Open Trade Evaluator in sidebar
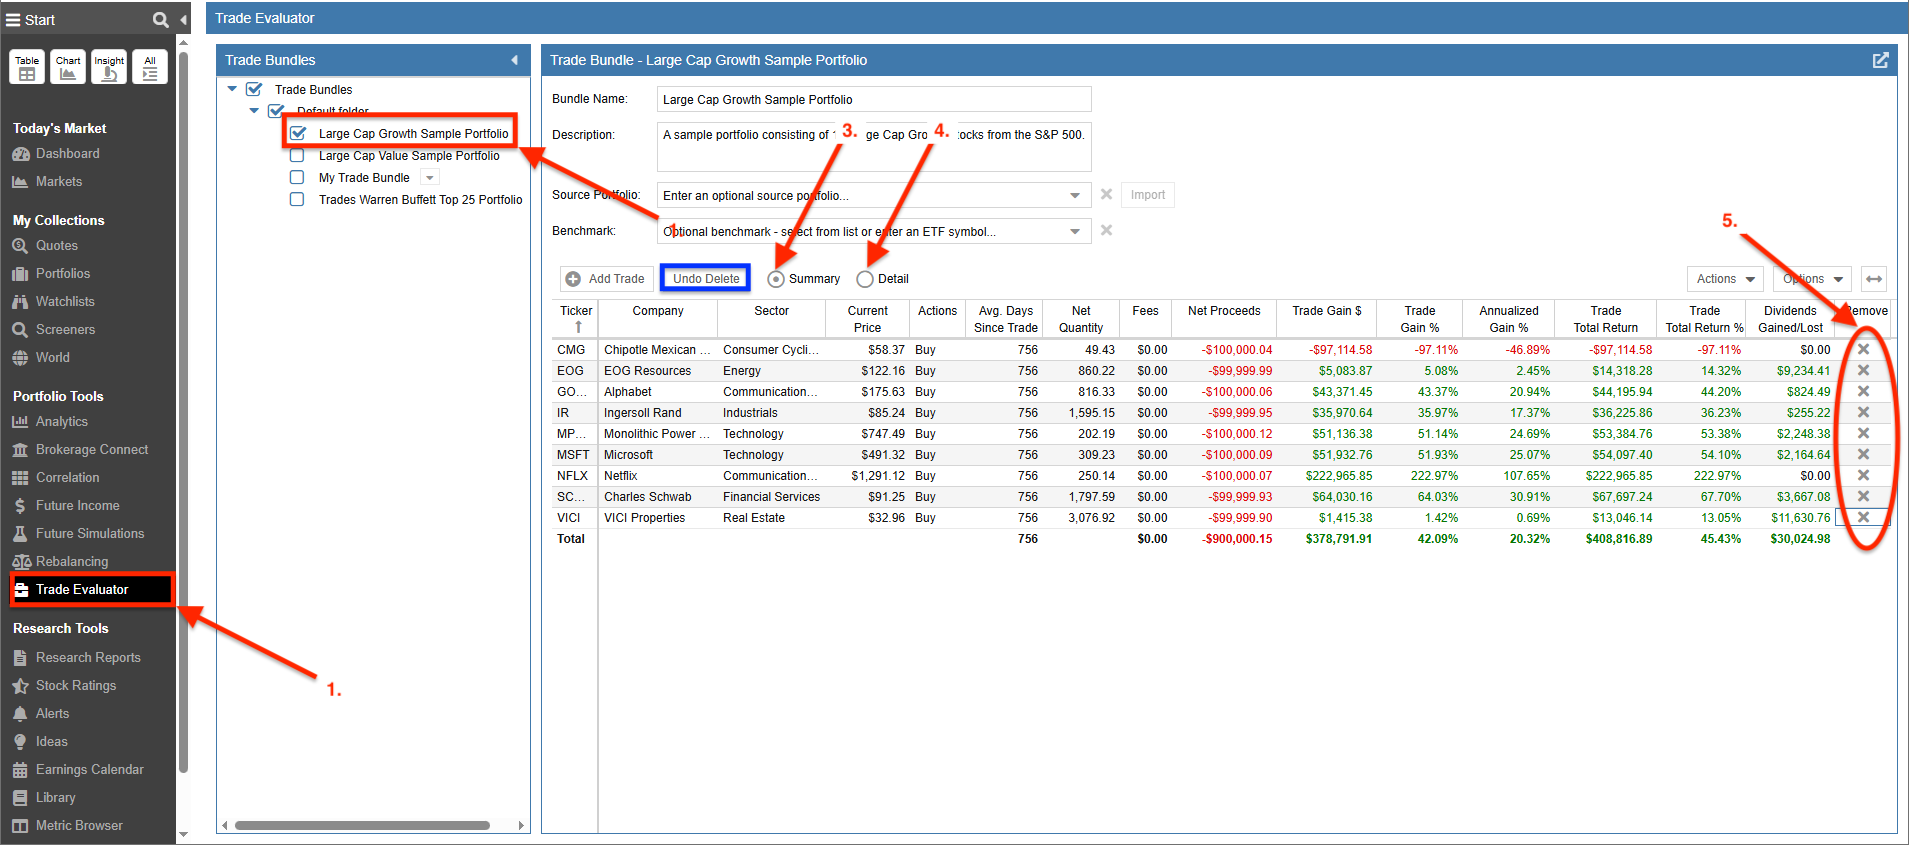The height and width of the screenshot is (850, 1910). [92, 589]
